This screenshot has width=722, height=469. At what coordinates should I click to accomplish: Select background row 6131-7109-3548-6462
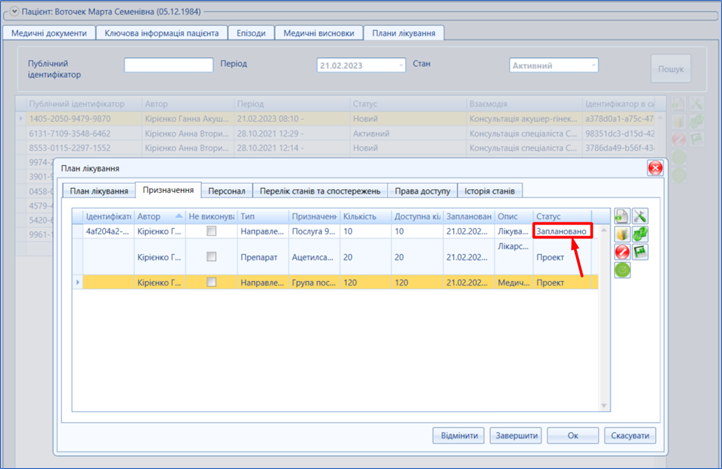[341, 133]
